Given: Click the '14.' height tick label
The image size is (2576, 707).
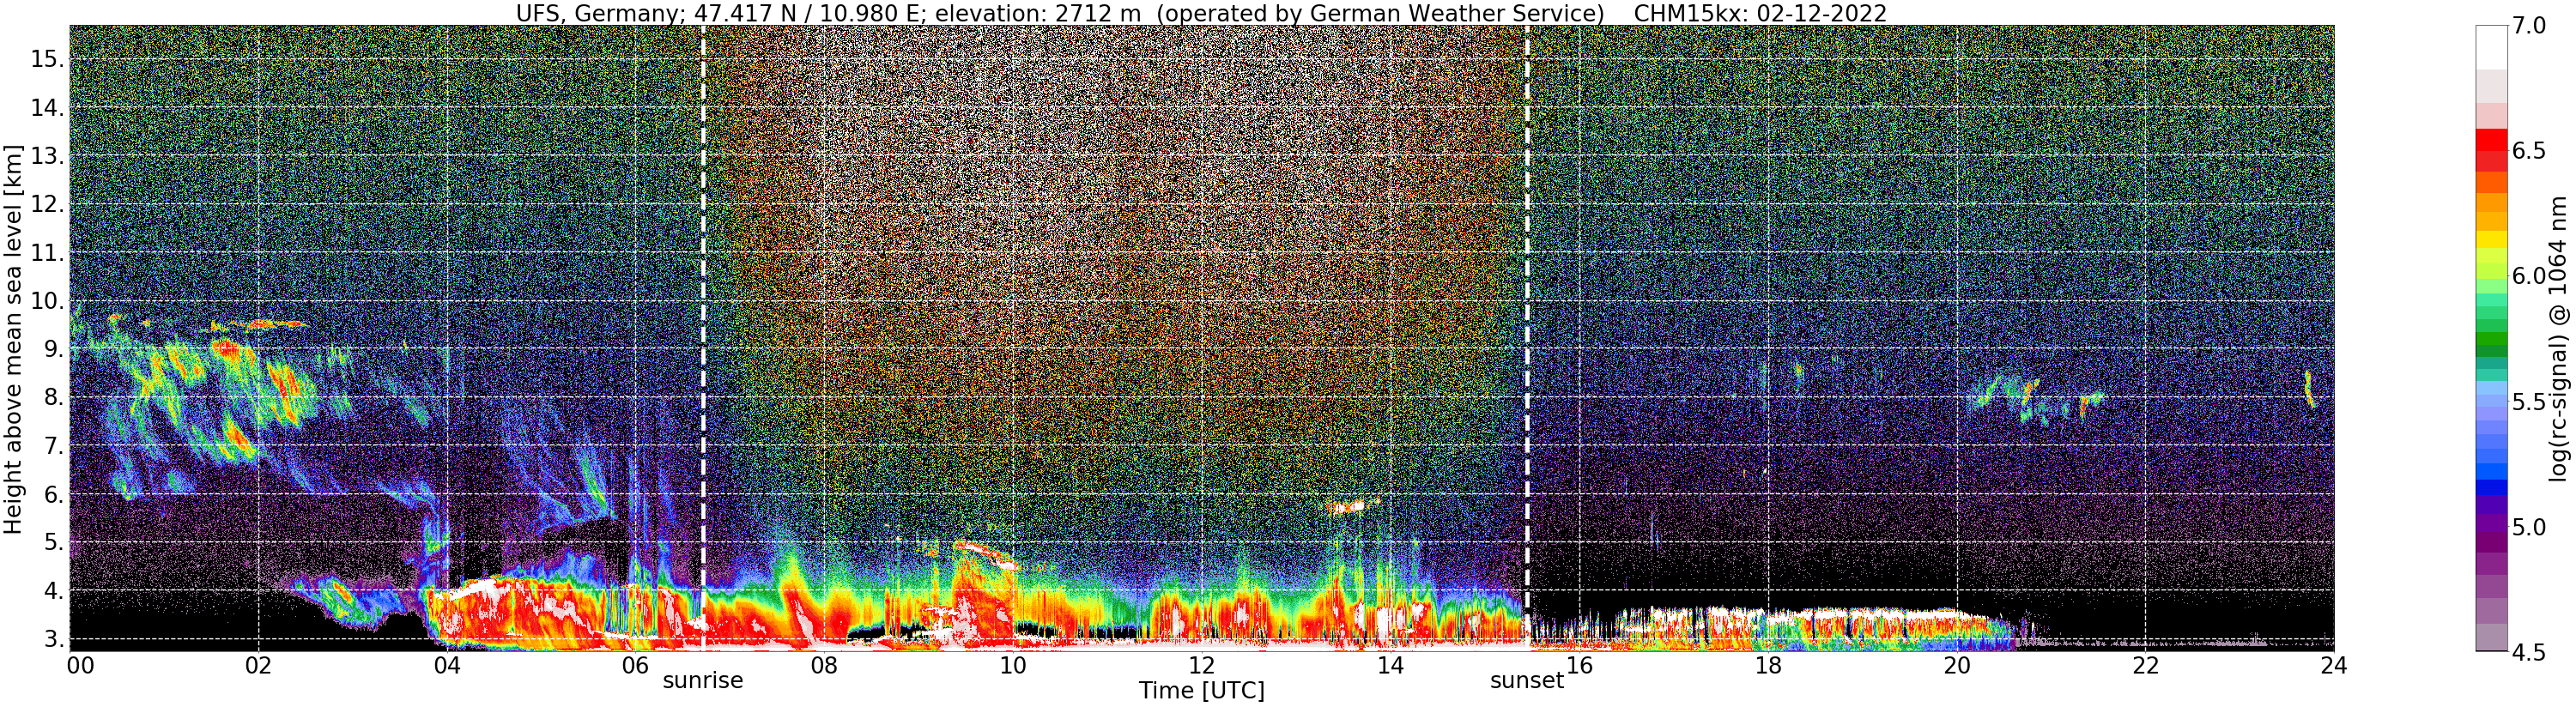Looking at the screenshot, I should (x=47, y=108).
